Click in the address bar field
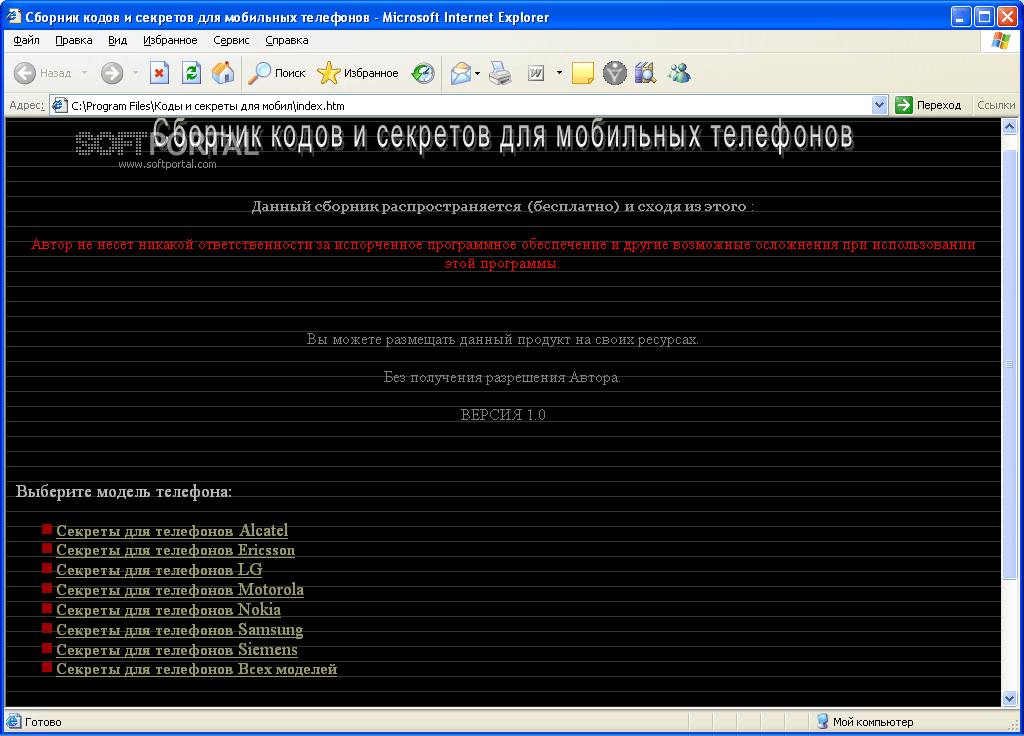The width and height of the screenshot is (1024, 736). click(x=460, y=105)
